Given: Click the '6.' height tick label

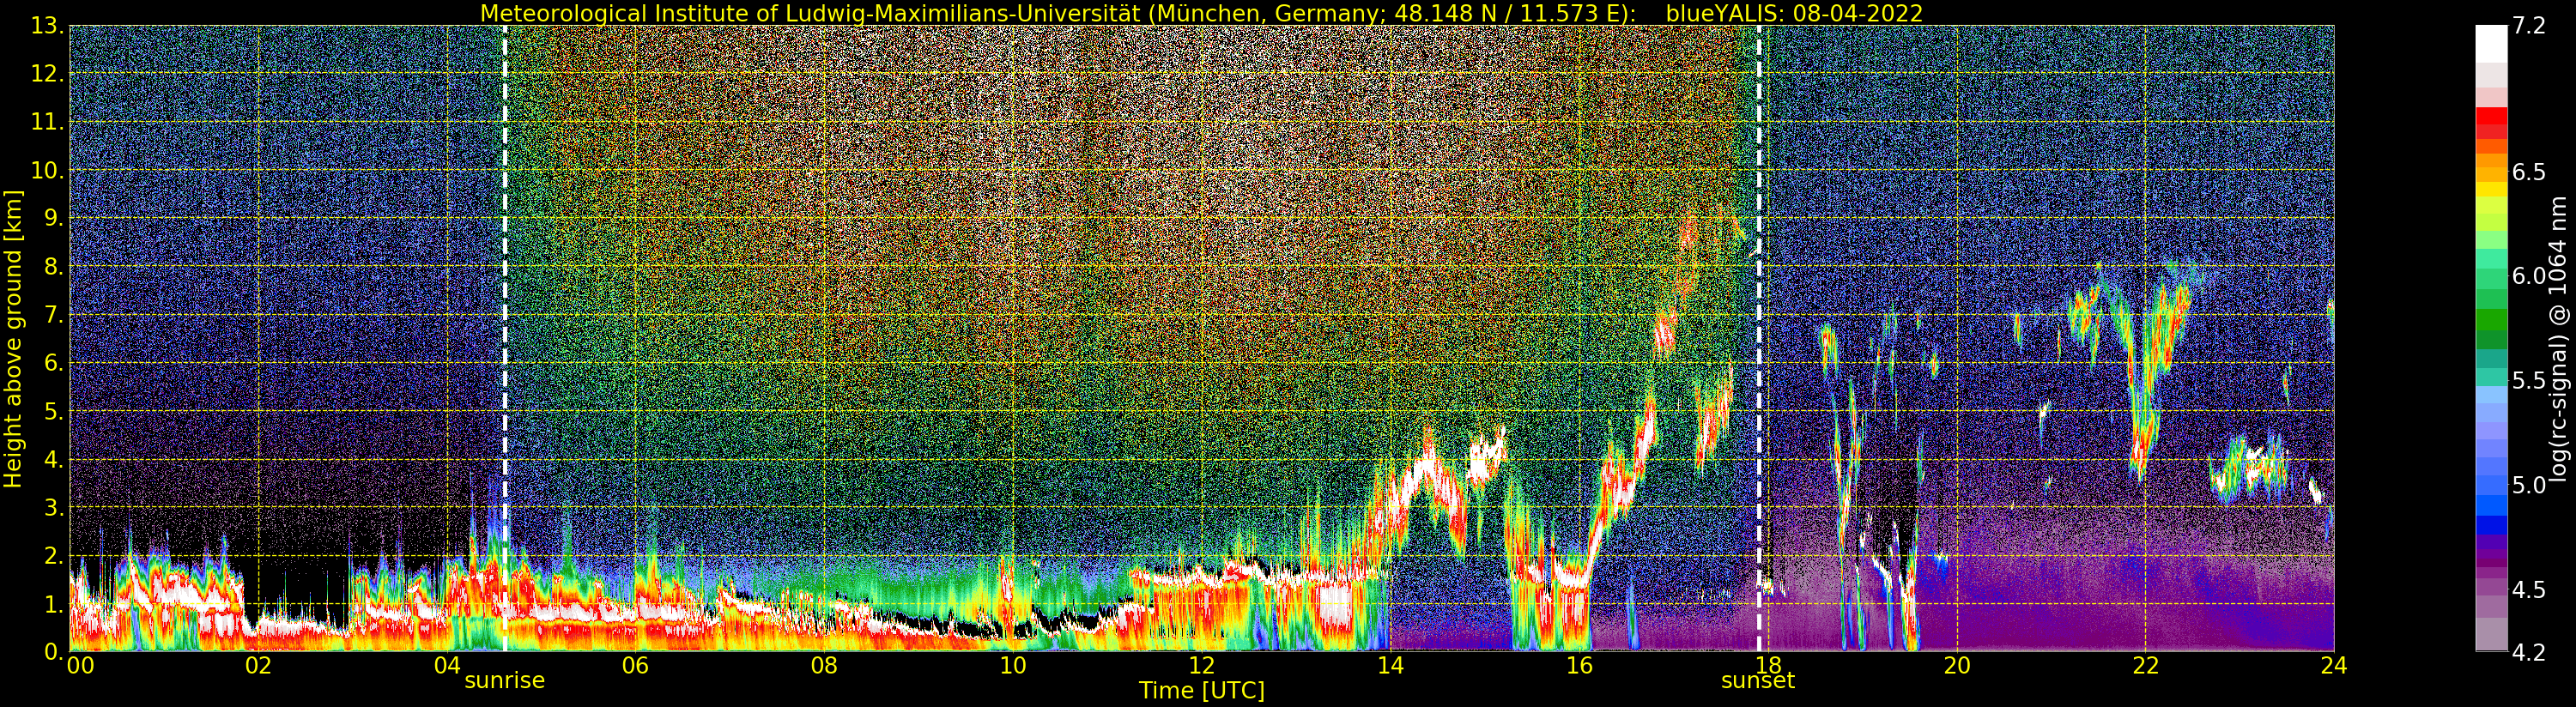Looking at the screenshot, I should click(54, 363).
